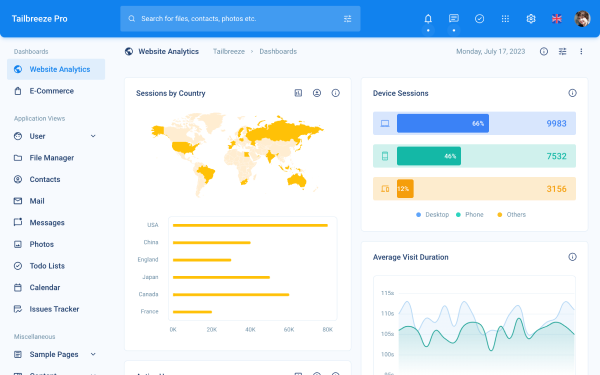The height and width of the screenshot is (375, 600).
Task: Click the 9983 desktop sessions value
Action: 556,123
